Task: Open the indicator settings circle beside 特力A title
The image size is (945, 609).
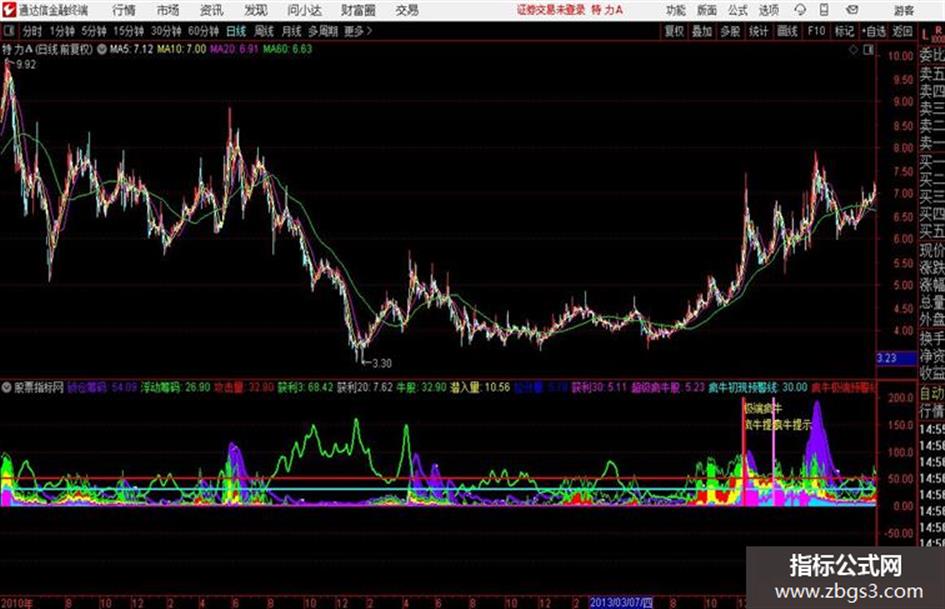Action: [x=102, y=49]
